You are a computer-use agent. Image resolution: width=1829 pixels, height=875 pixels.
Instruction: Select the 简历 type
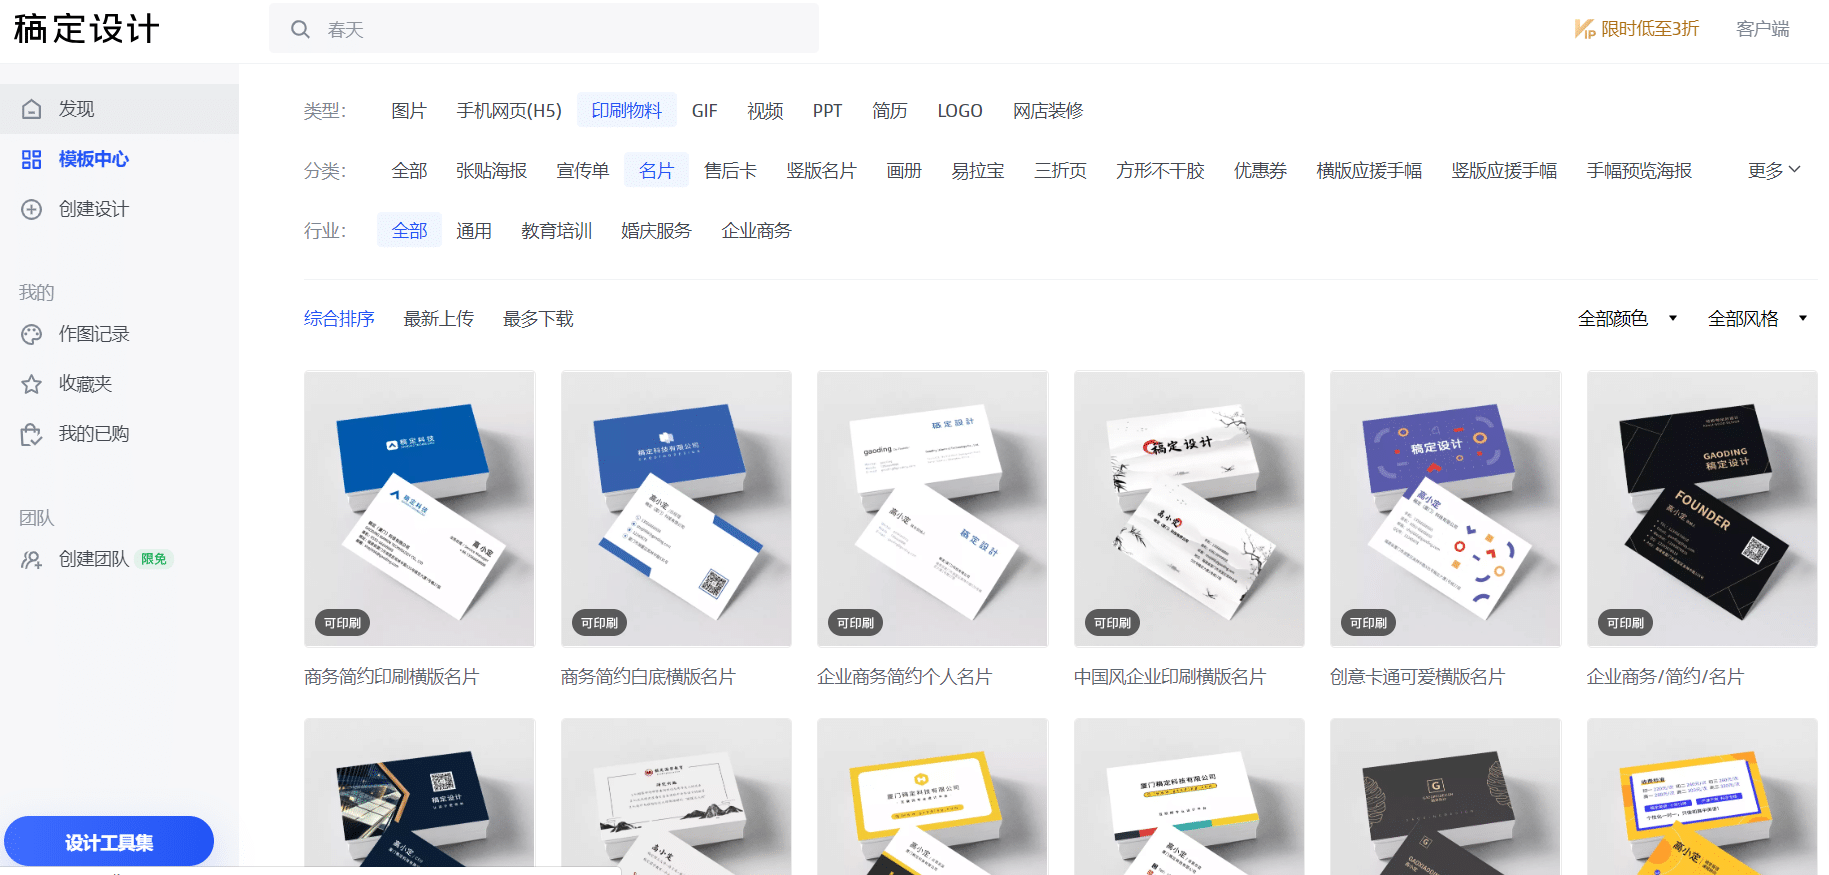[890, 110]
